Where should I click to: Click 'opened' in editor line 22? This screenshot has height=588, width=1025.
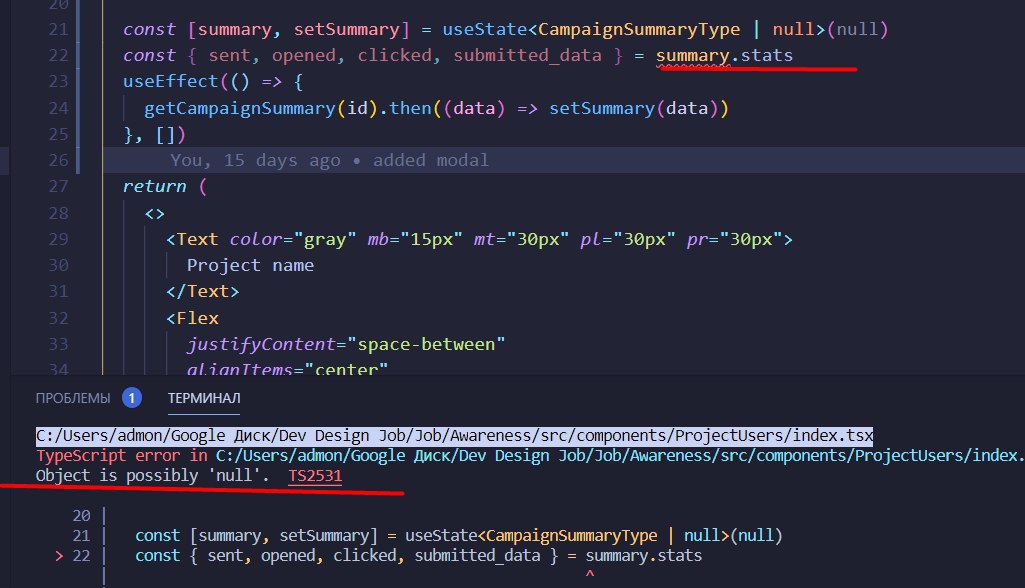point(304,56)
